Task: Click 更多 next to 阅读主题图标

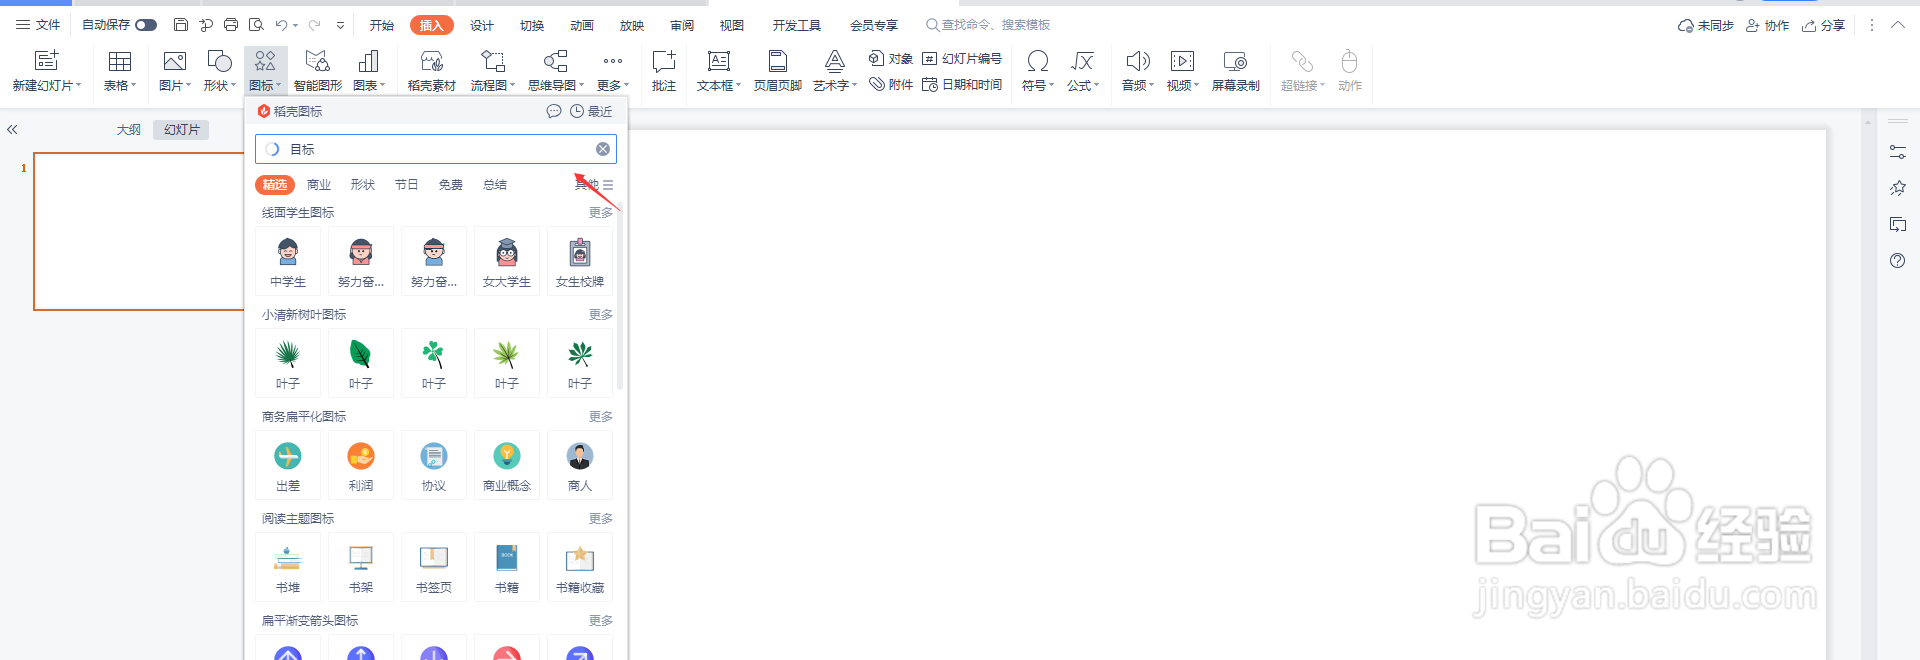Action: click(x=601, y=519)
